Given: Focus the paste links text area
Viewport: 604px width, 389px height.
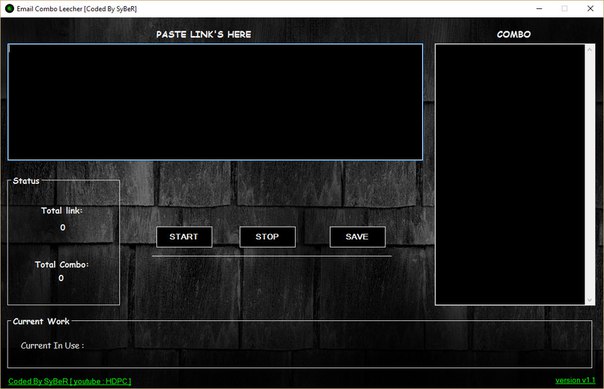Looking at the screenshot, I should [x=215, y=102].
